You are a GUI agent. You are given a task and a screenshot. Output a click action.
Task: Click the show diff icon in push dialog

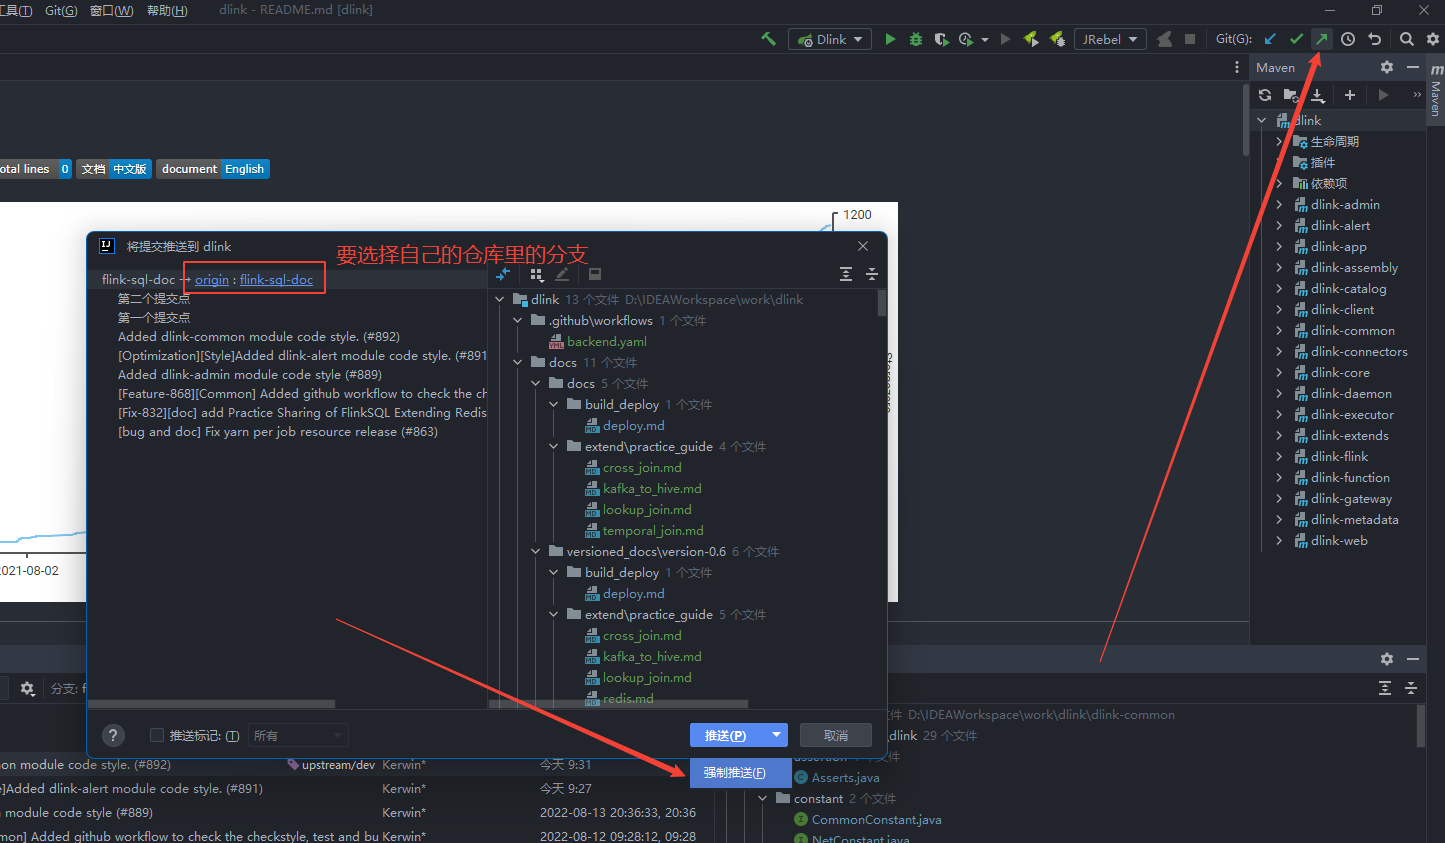click(x=503, y=274)
